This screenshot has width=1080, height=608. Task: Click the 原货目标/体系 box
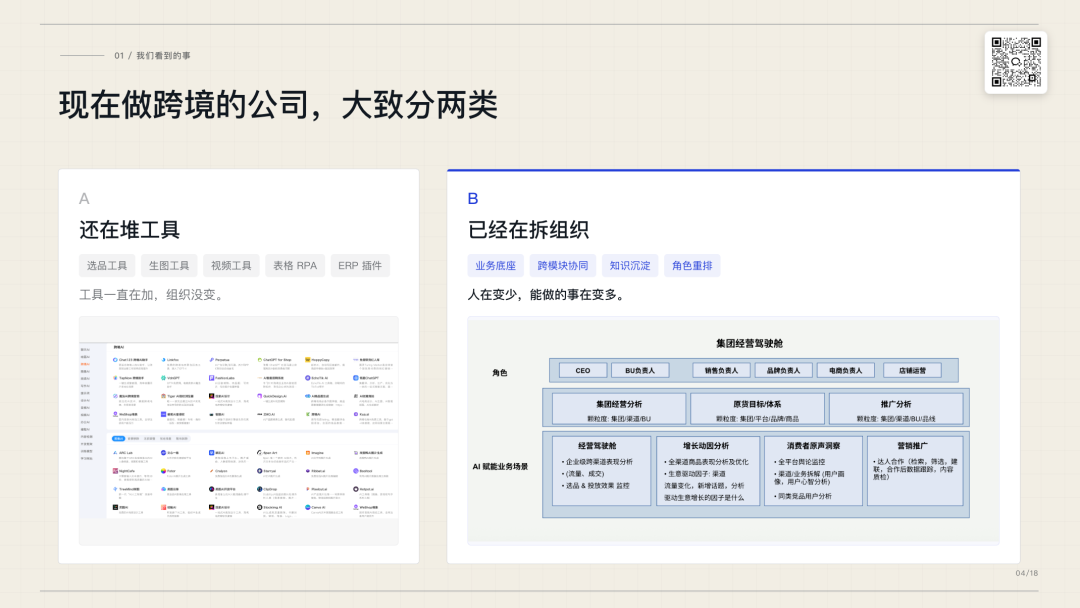coord(758,409)
